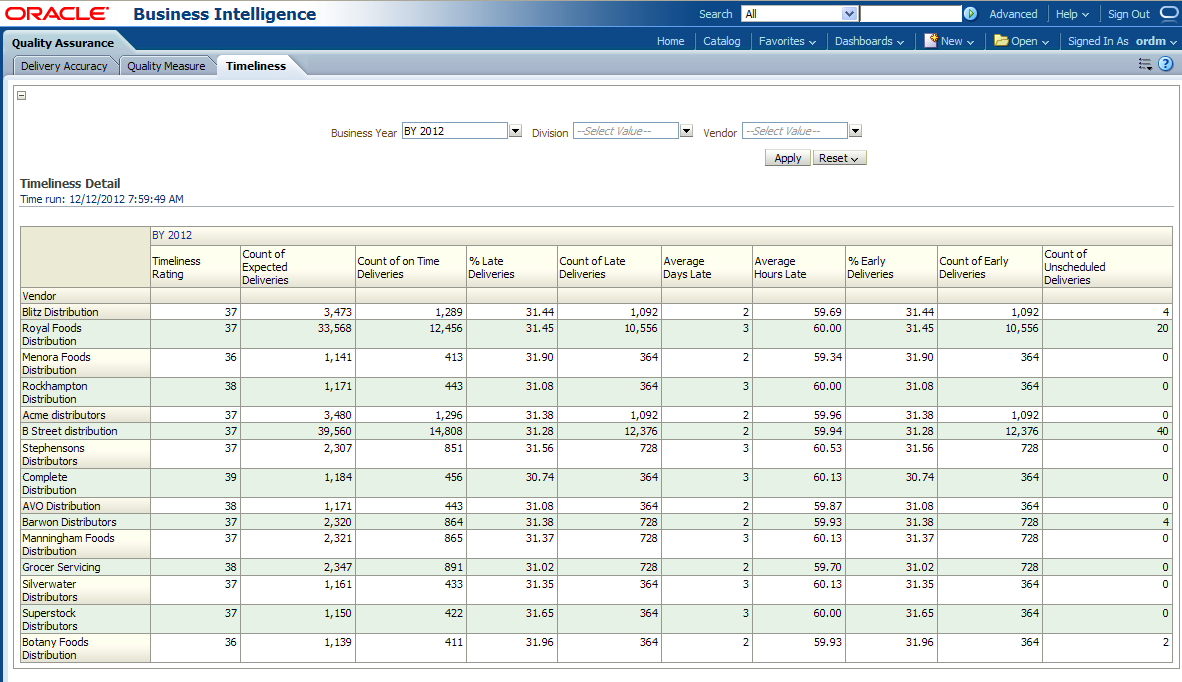Open the Favorites menu

pos(786,41)
